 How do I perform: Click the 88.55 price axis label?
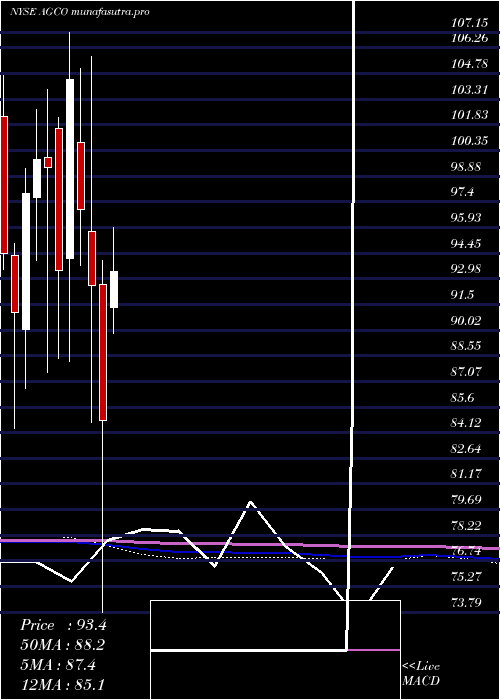tap(466, 346)
